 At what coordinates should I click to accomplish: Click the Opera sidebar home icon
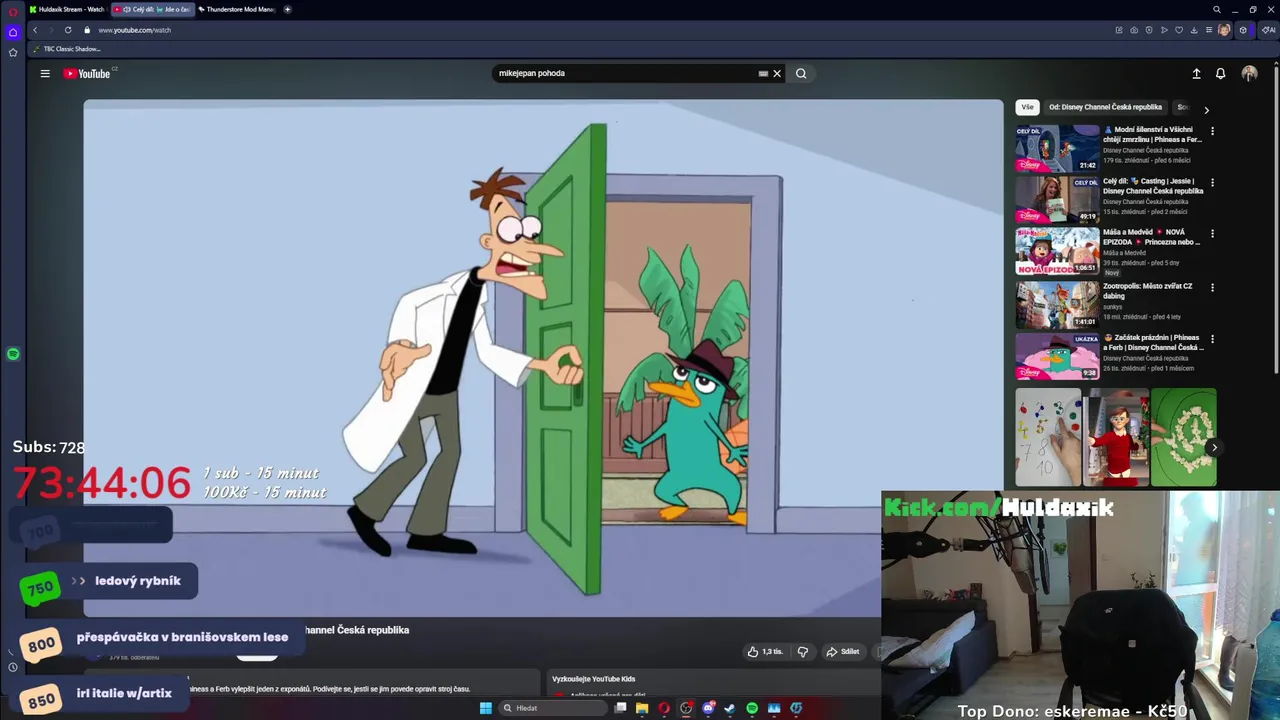(13, 32)
